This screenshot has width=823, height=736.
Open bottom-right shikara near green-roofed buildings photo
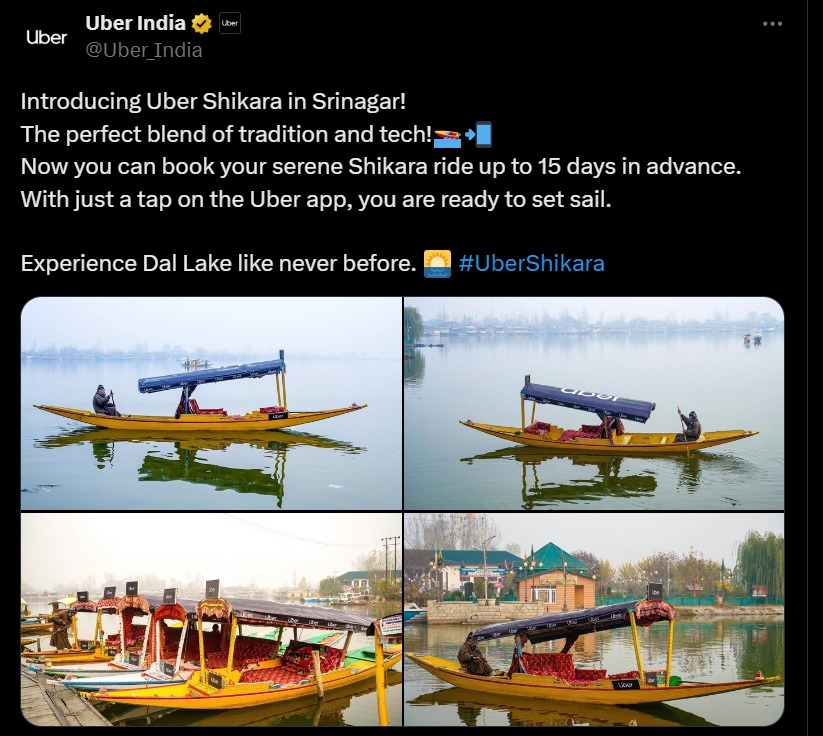pos(594,619)
